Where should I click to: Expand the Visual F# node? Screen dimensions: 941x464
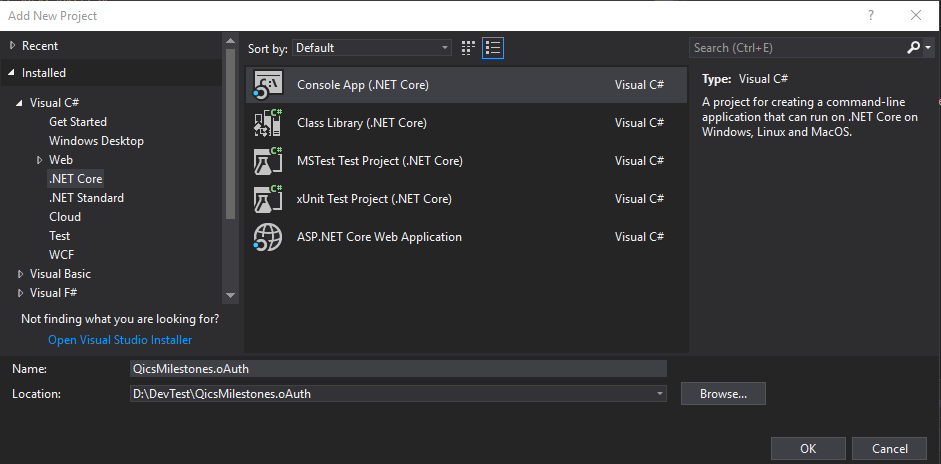click(20, 293)
